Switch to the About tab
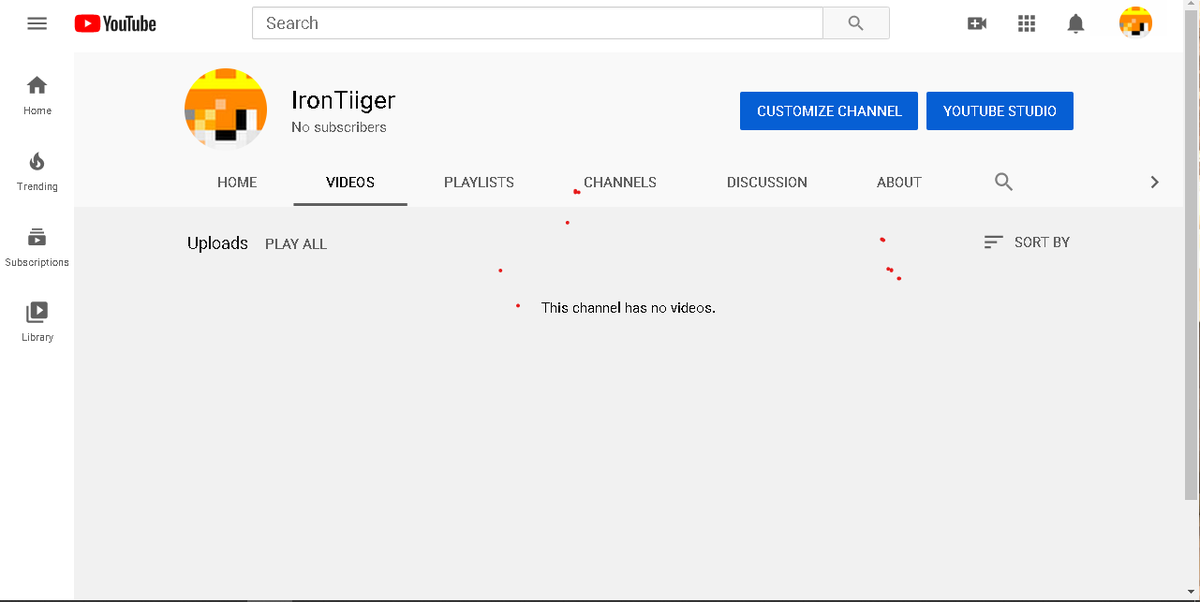 pos(899,182)
